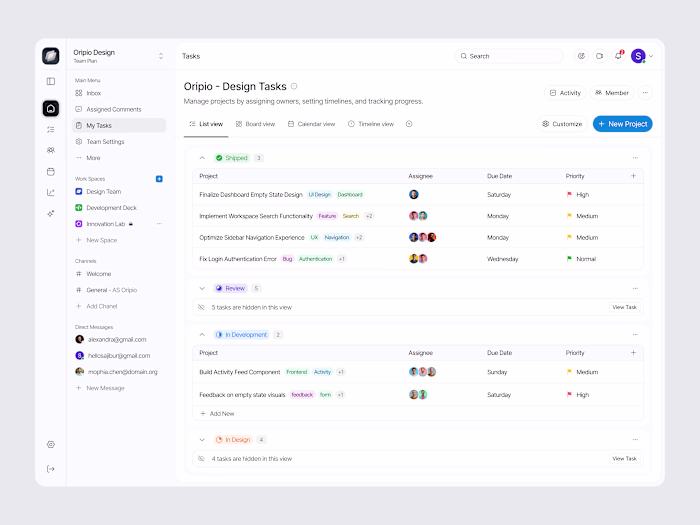Click View Task in Review group
Image resolution: width=700 pixels, height=525 pixels.
(625, 307)
